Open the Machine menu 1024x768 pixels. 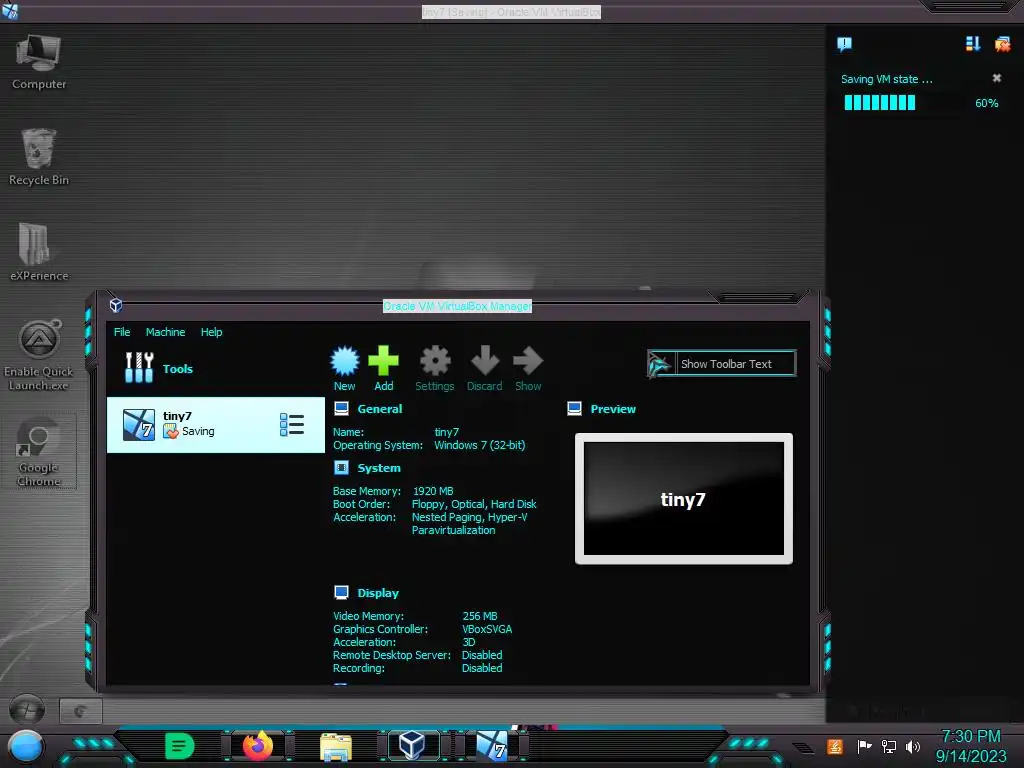(165, 332)
